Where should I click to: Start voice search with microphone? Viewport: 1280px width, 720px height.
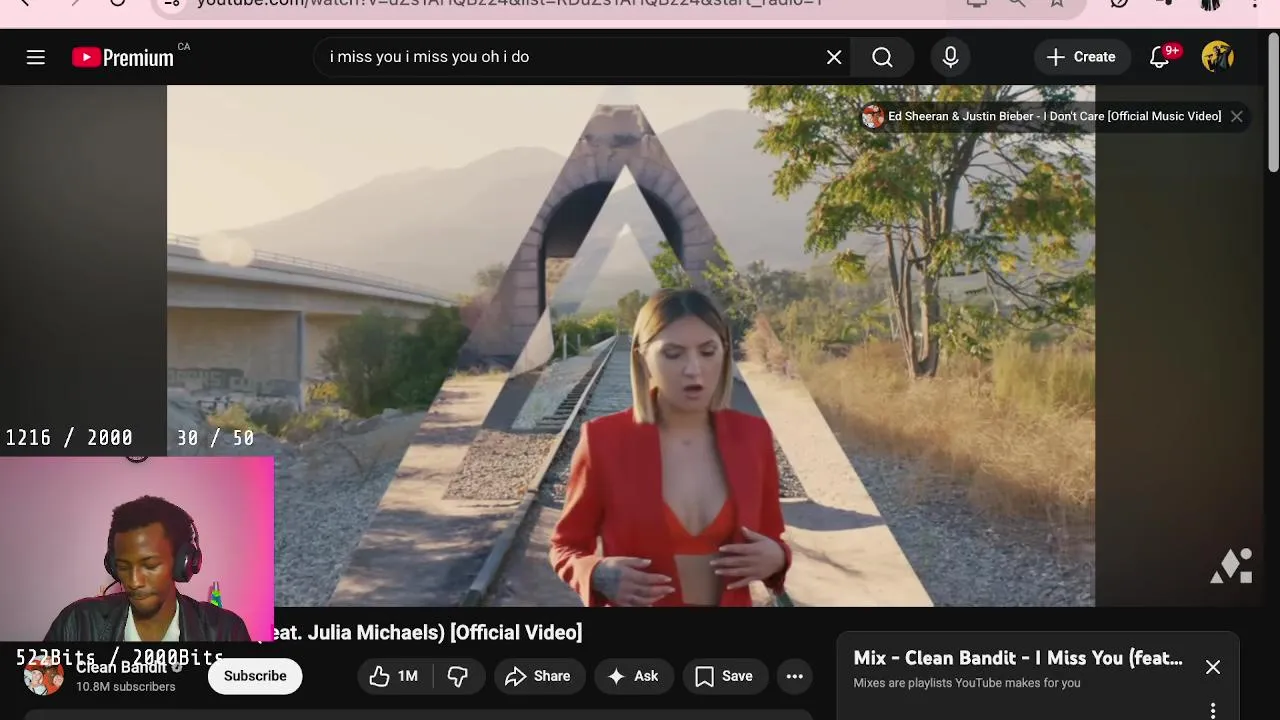pos(951,57)
